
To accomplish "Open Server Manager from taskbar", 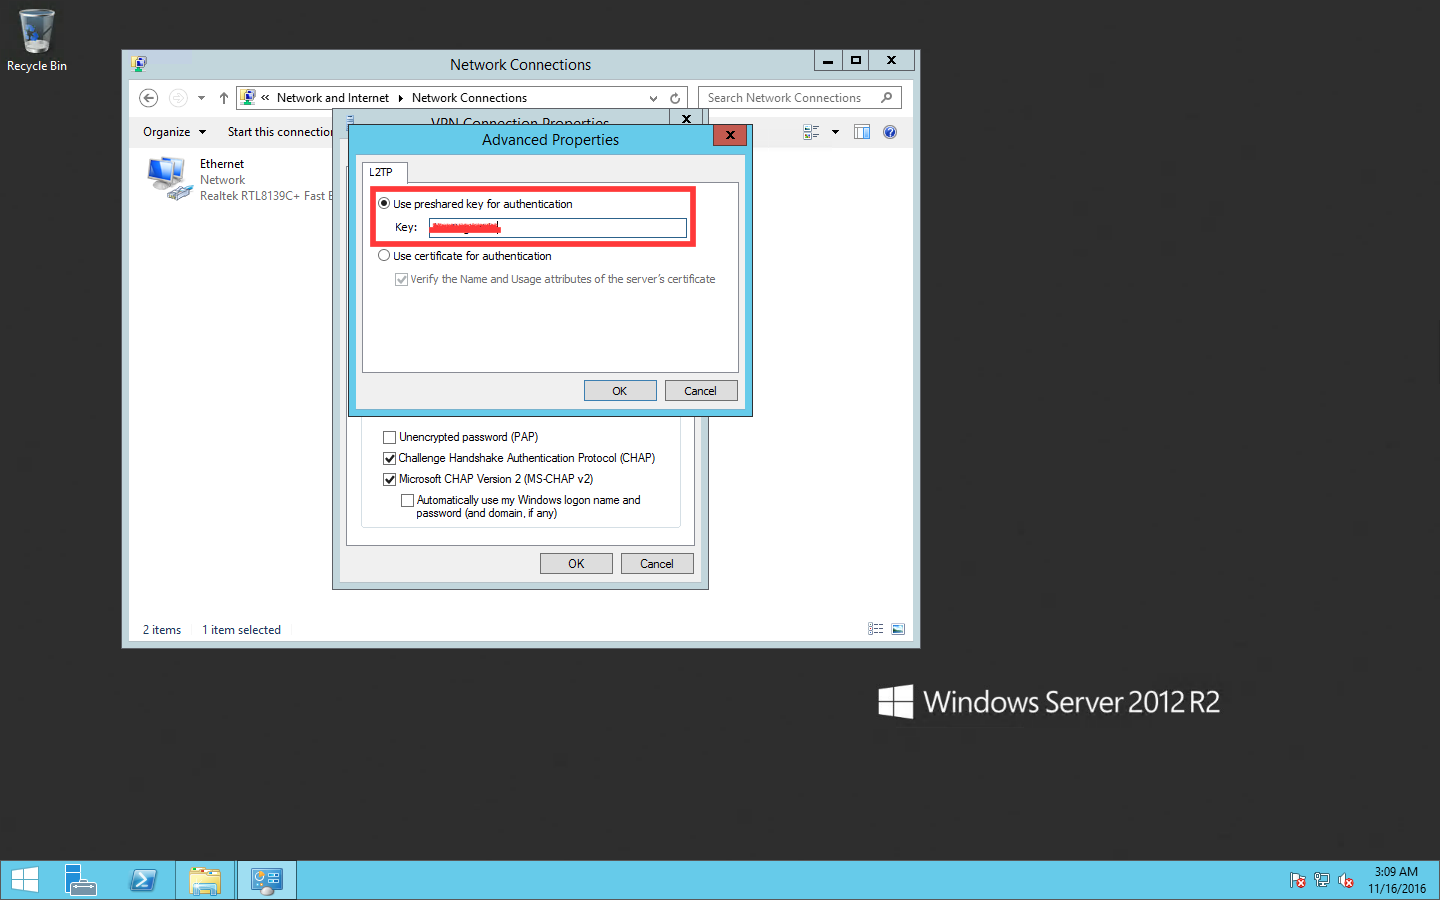I will pos(81,880).
